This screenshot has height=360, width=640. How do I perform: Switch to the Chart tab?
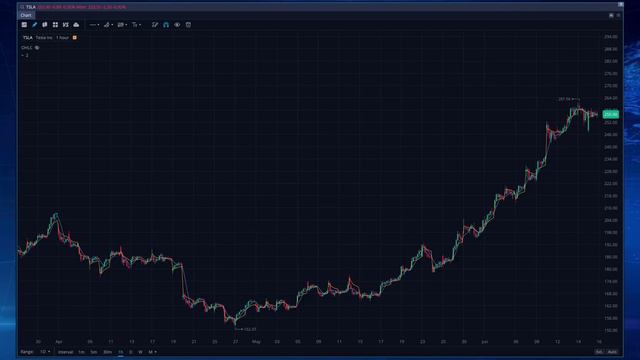(26, 16)
